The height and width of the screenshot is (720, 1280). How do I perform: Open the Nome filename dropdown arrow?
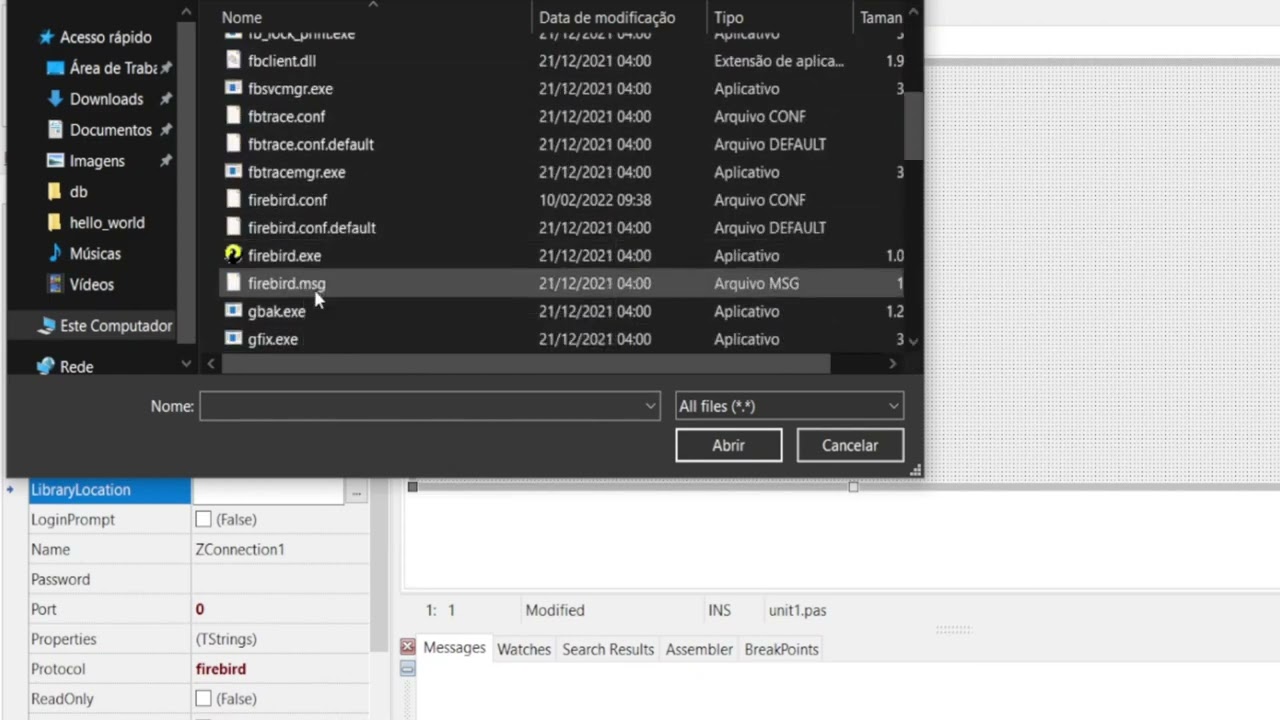tap(650, 406)
